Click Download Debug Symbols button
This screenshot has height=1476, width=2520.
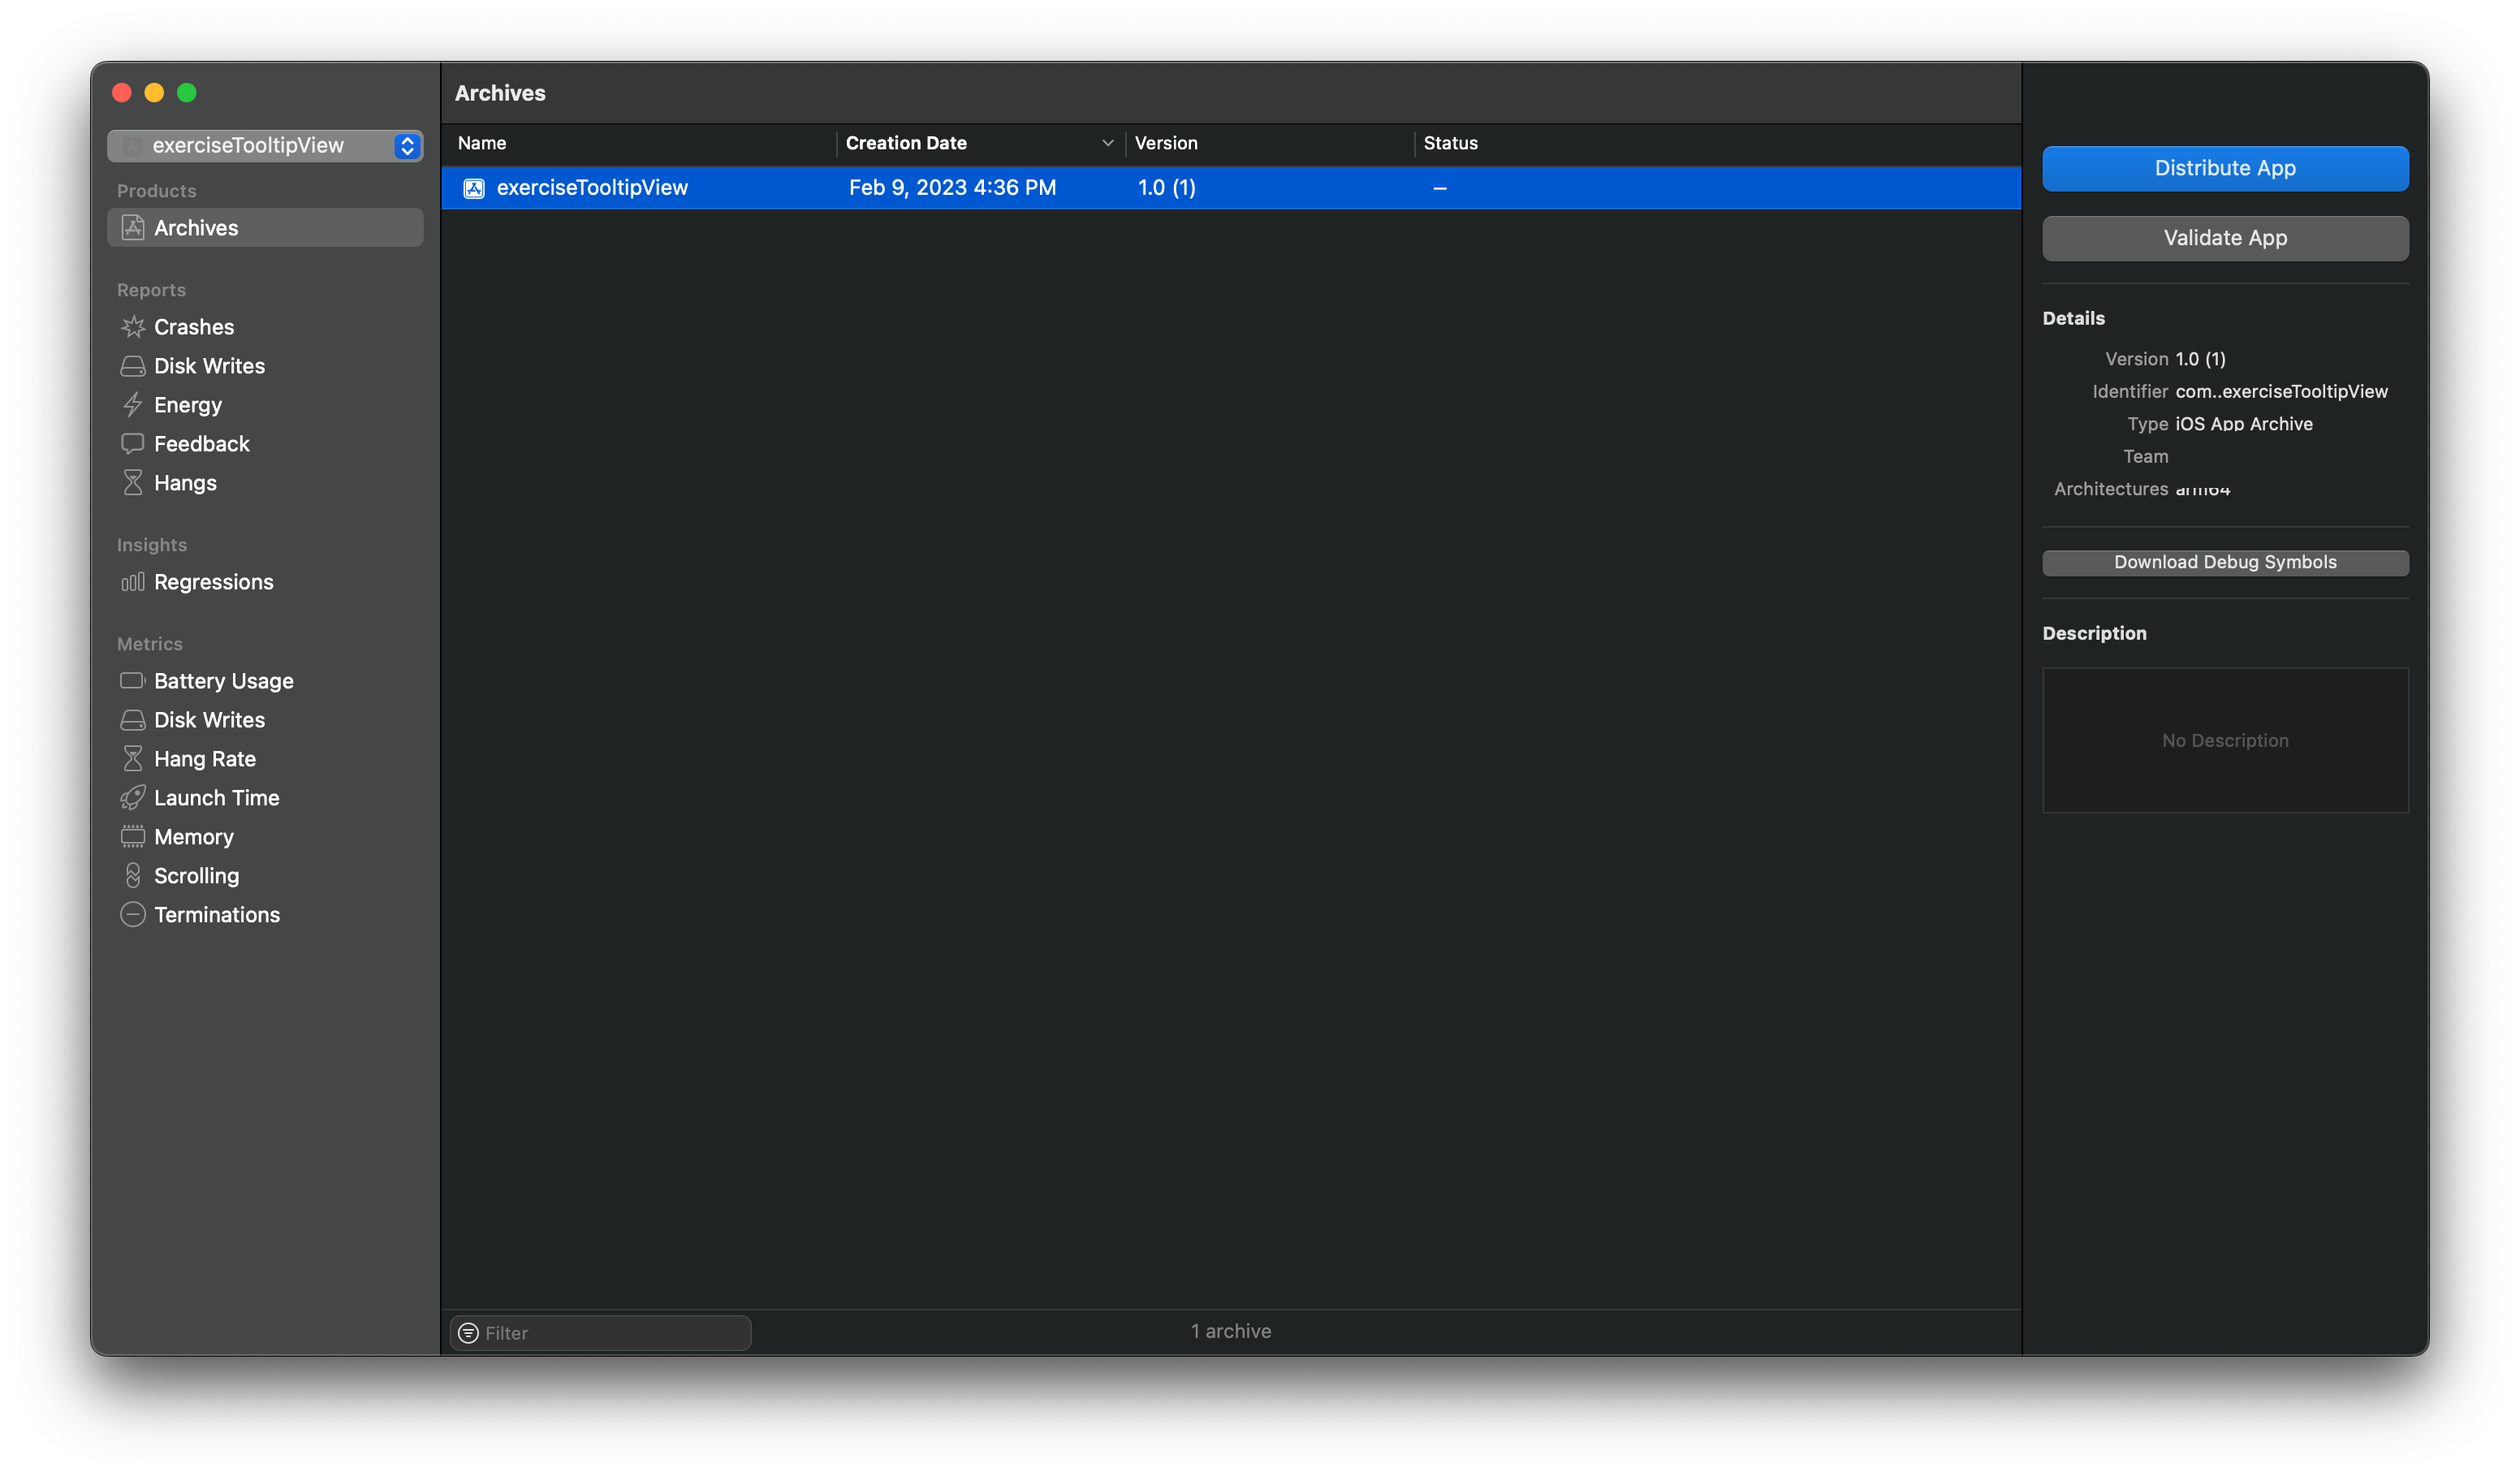tap(2225, 562)
